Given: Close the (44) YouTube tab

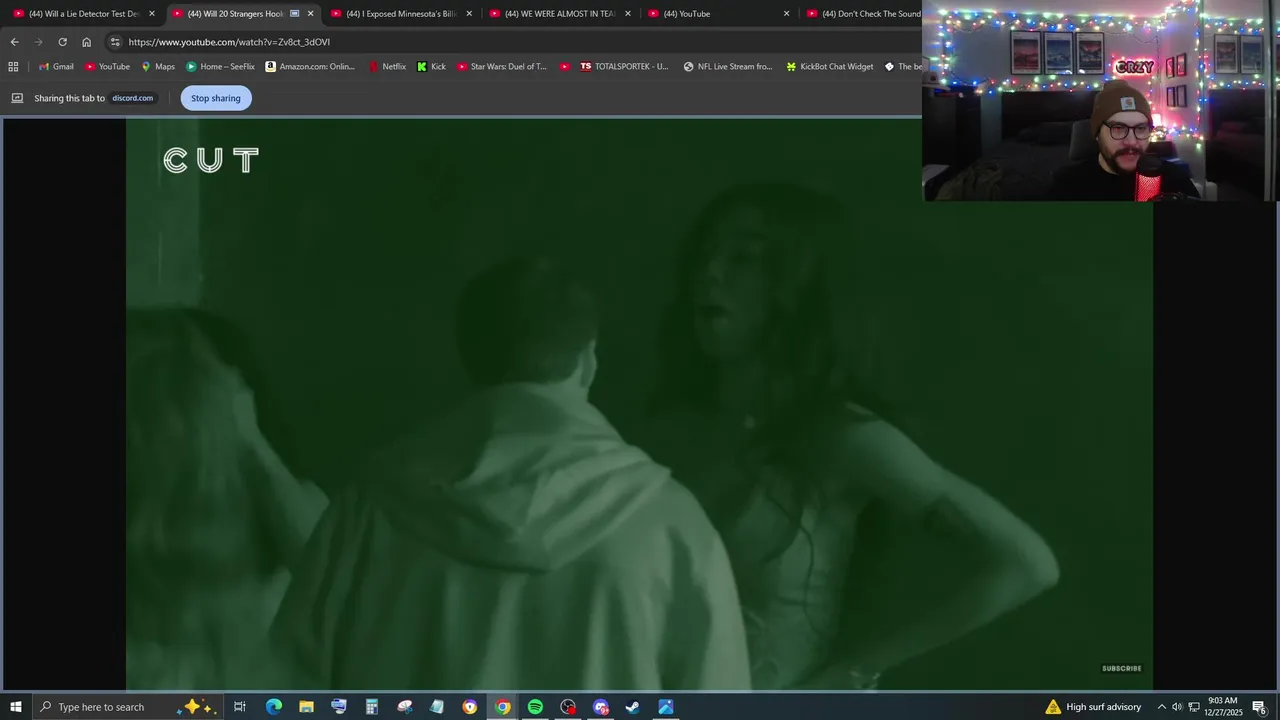Looking at the screenshot, I should point(787,14).
